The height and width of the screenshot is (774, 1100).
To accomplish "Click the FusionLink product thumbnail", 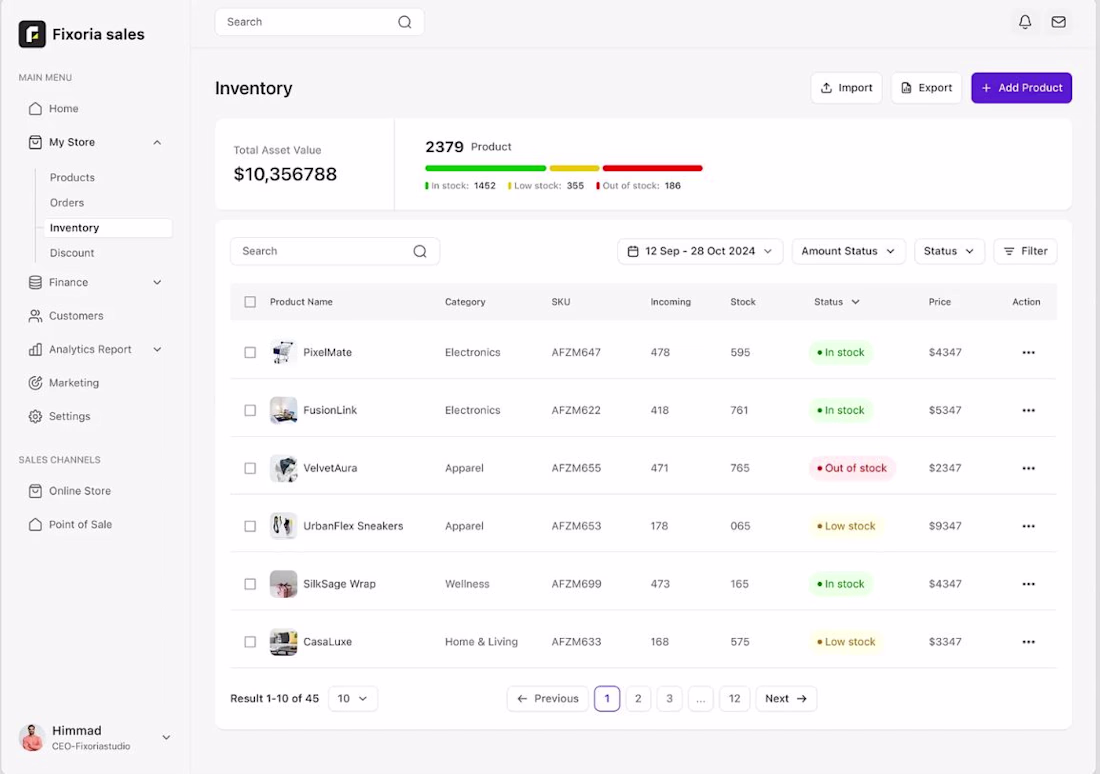I will tap(283, 411).
